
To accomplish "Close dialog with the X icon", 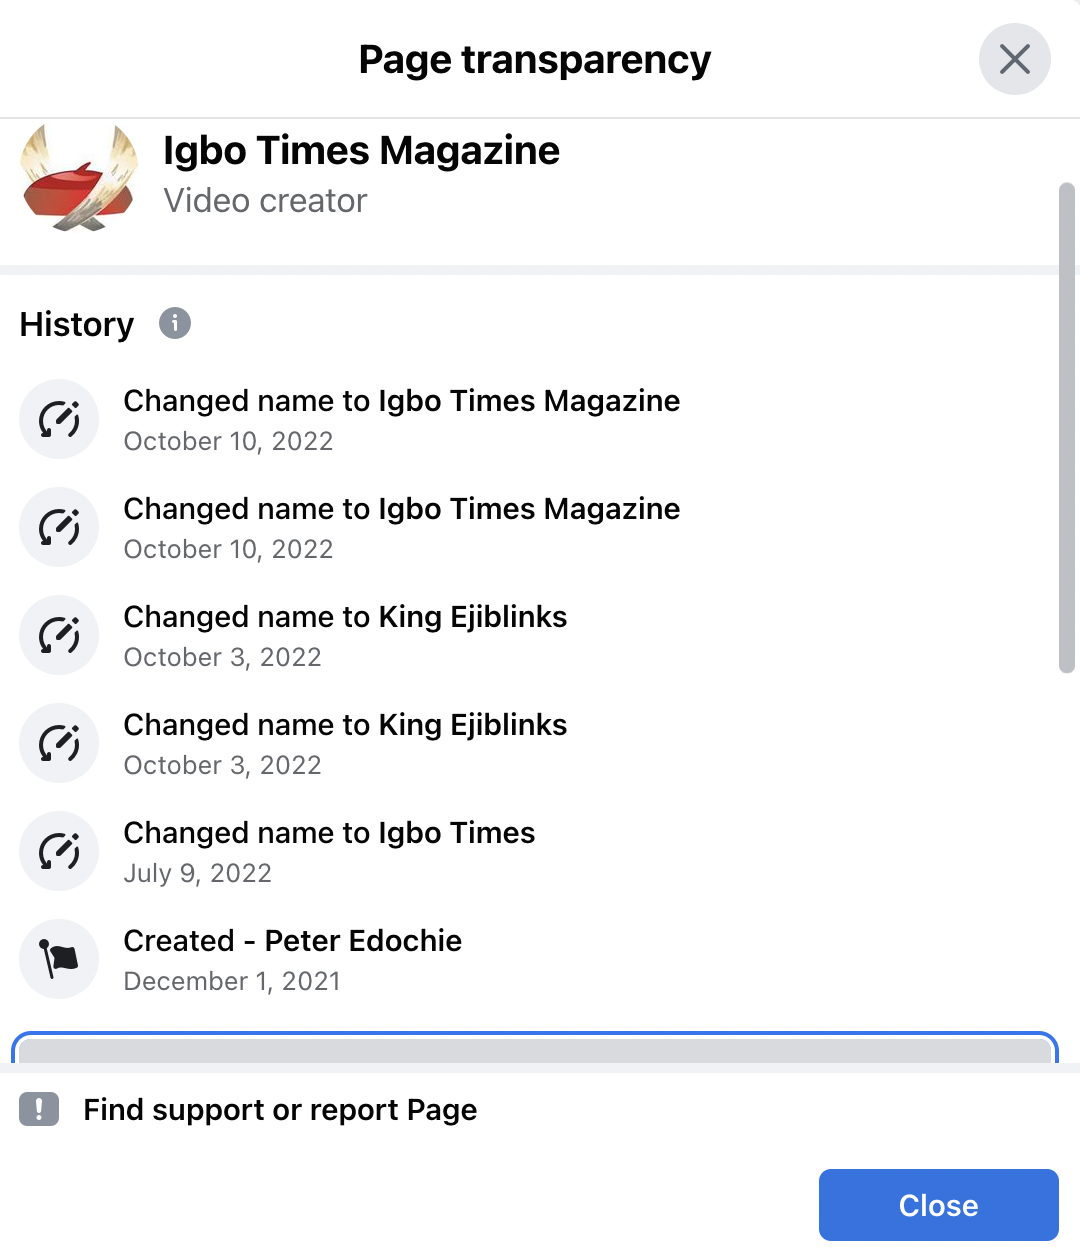I will pos(1015,59).
